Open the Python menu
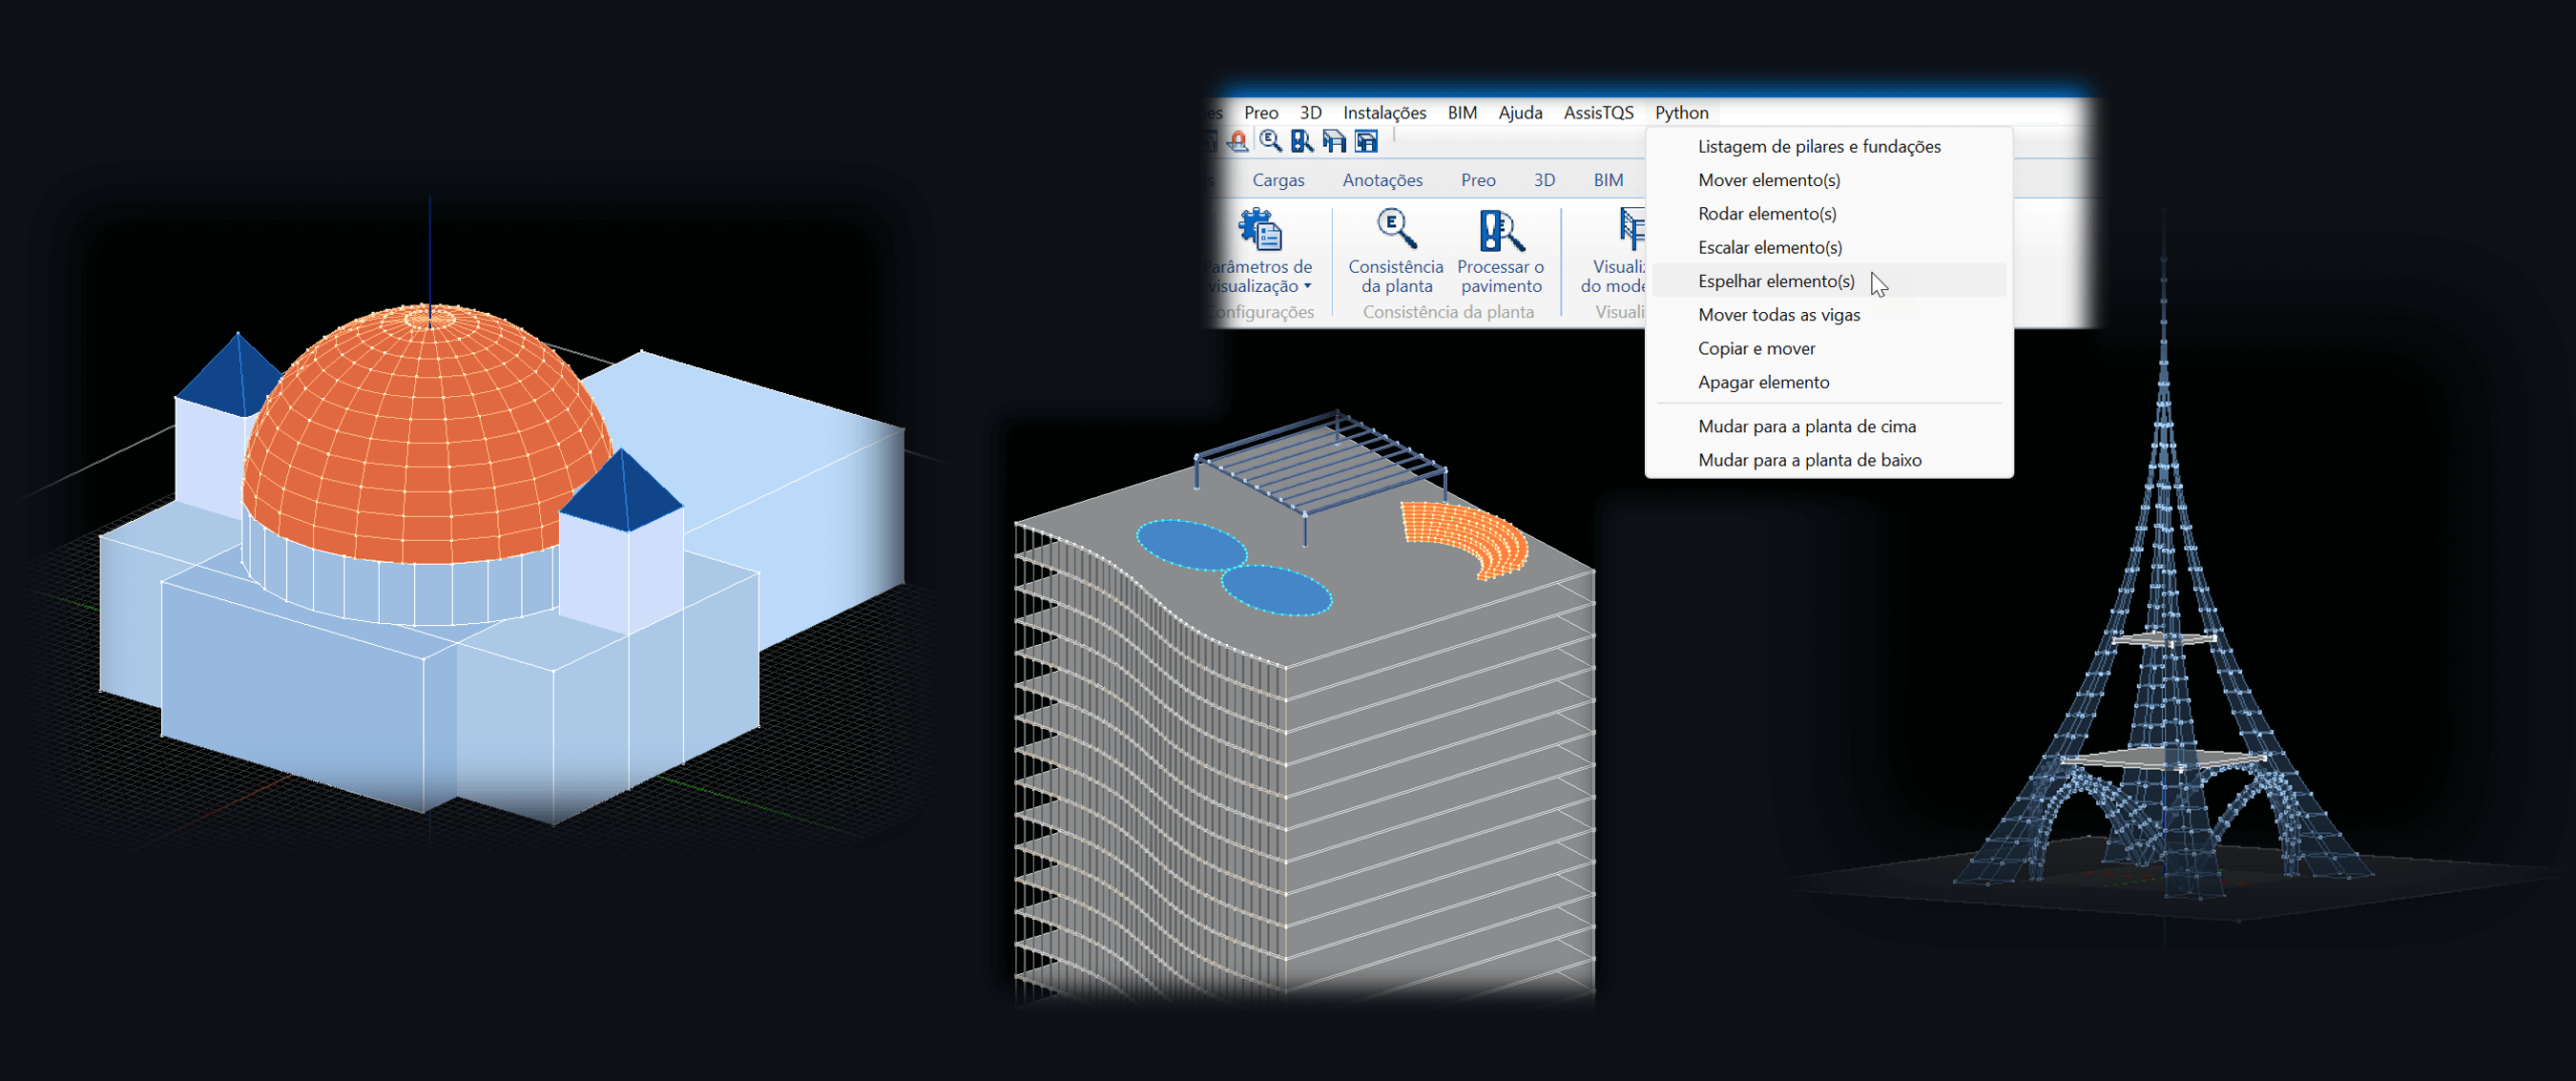The height and width of the screenshot is (1081, 2576). [1681, 113]
